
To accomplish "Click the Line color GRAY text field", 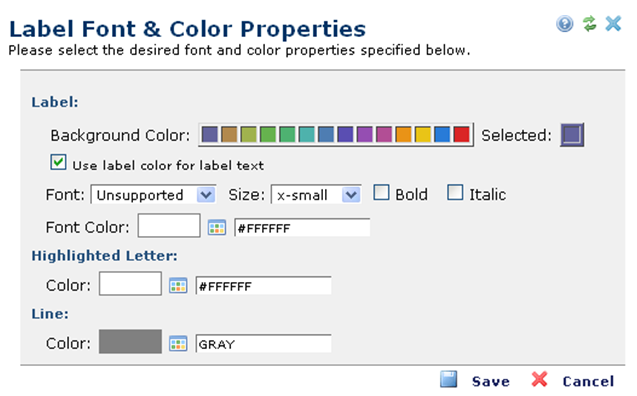I will click(x=263, y=344).
